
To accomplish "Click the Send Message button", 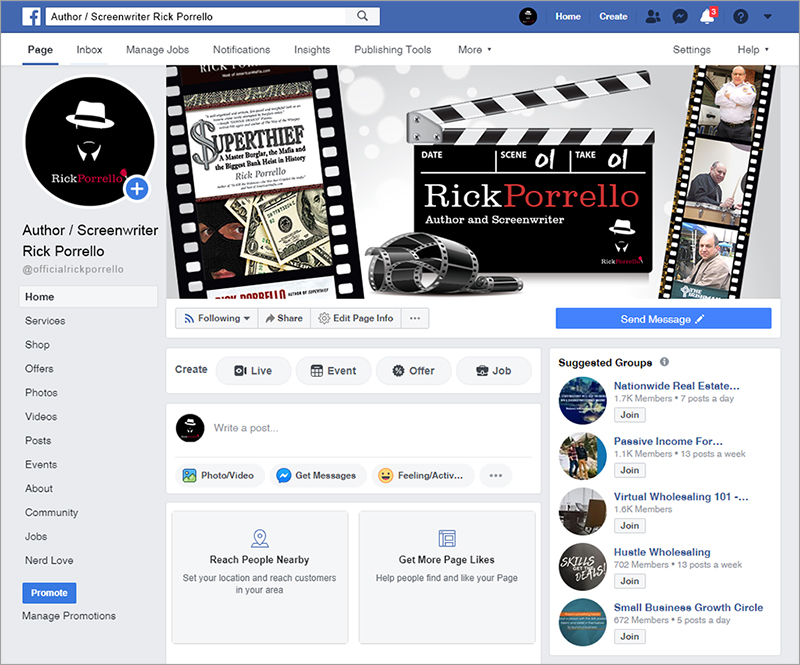I will coord(663,319).
